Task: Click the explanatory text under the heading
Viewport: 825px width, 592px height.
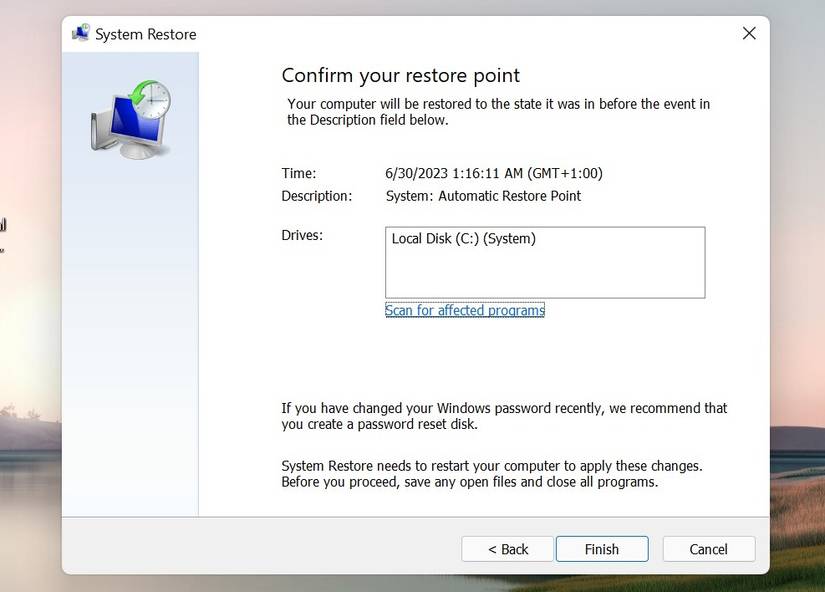Action: pyautogui.click(x=498, y=112)
